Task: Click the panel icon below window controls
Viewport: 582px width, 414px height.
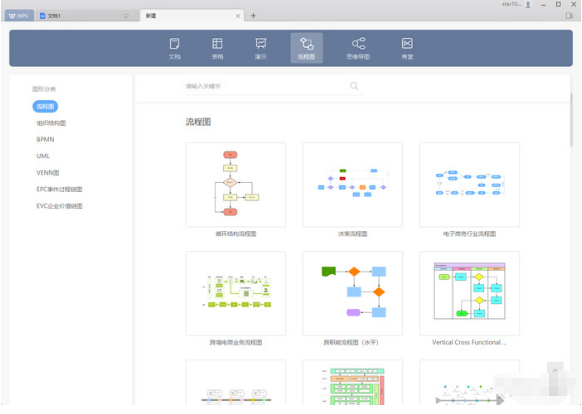Action: [569, 16]
